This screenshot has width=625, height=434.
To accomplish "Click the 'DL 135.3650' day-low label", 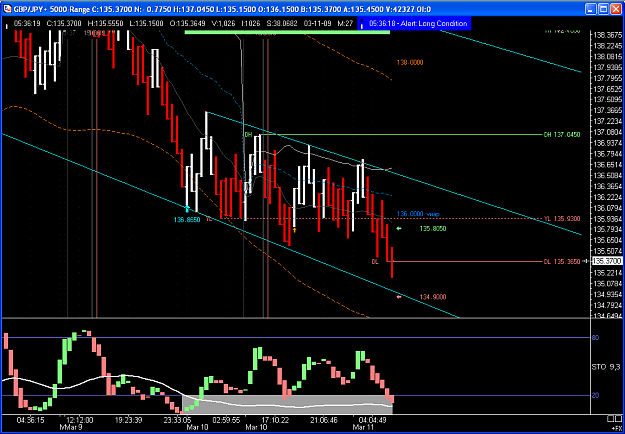I will coord(562,261).
